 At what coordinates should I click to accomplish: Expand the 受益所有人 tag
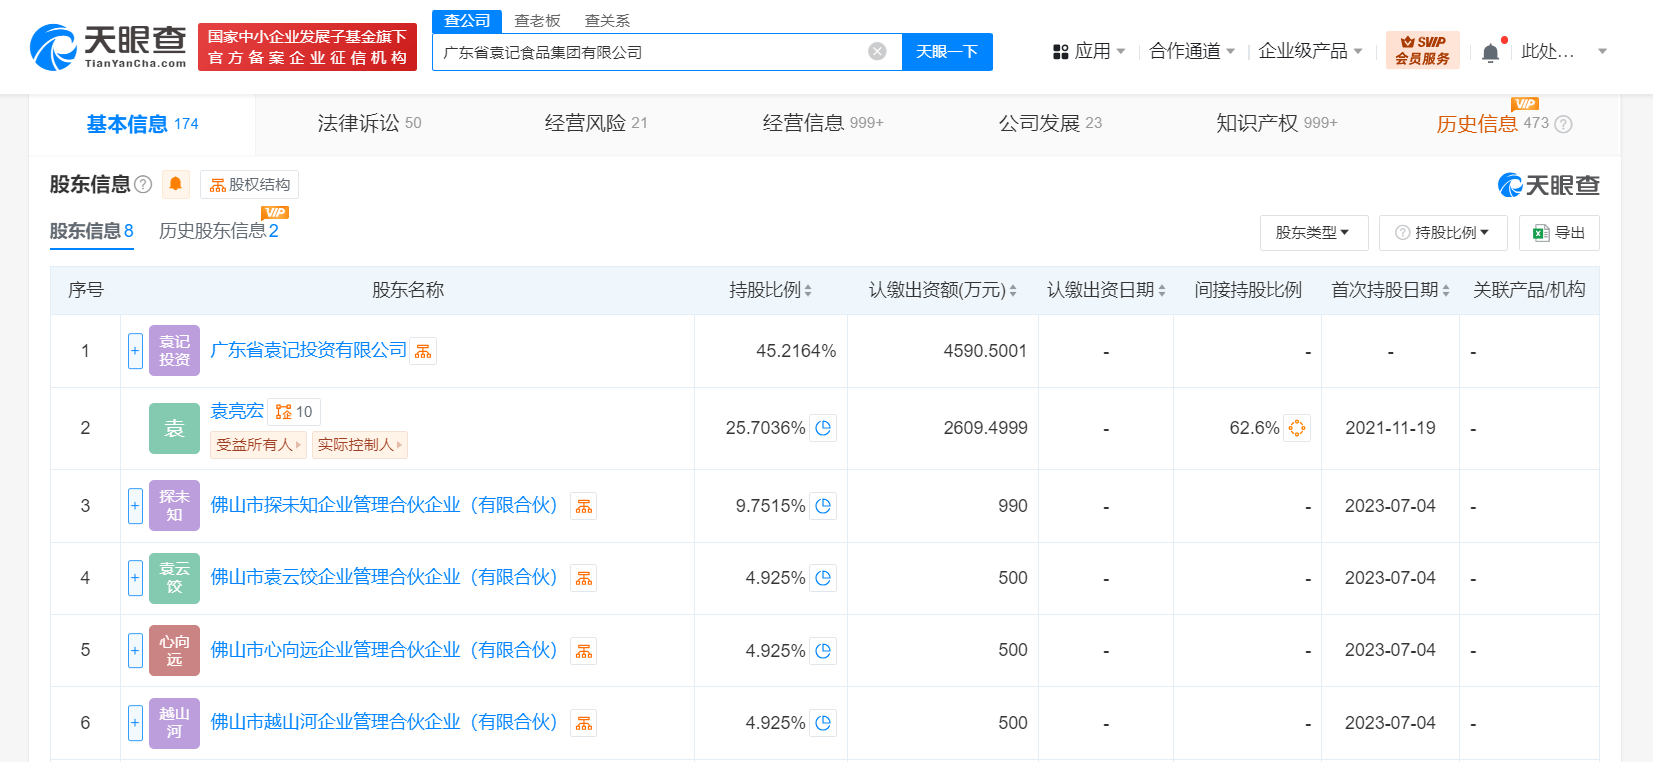(x=258, y=445)
